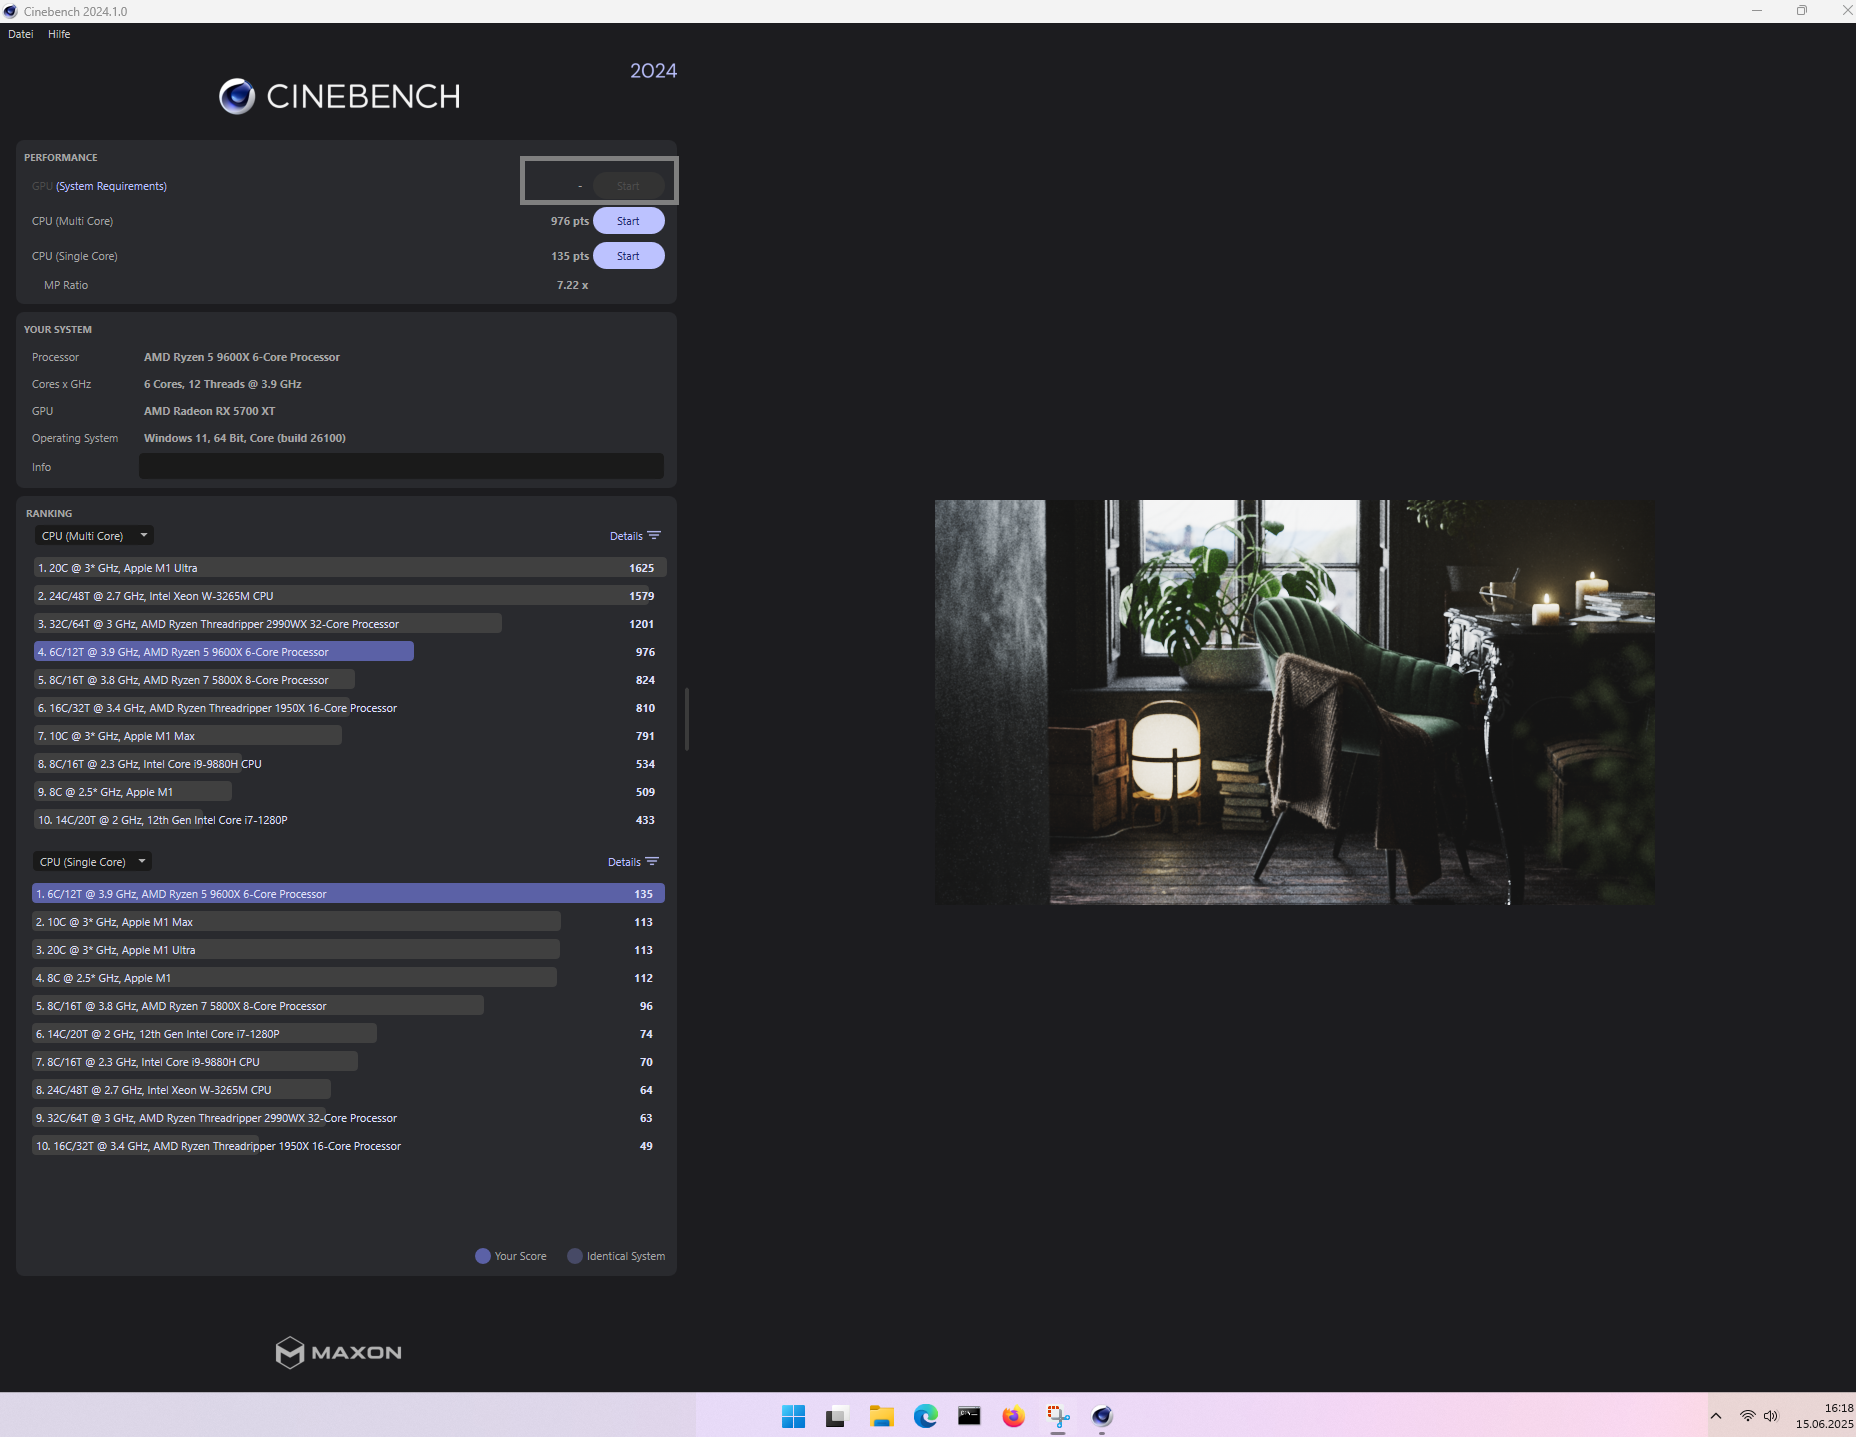Open the Hilfe menu
Image resolution: width=1856 pixels, height=1437 pixels.
[59, 34]
